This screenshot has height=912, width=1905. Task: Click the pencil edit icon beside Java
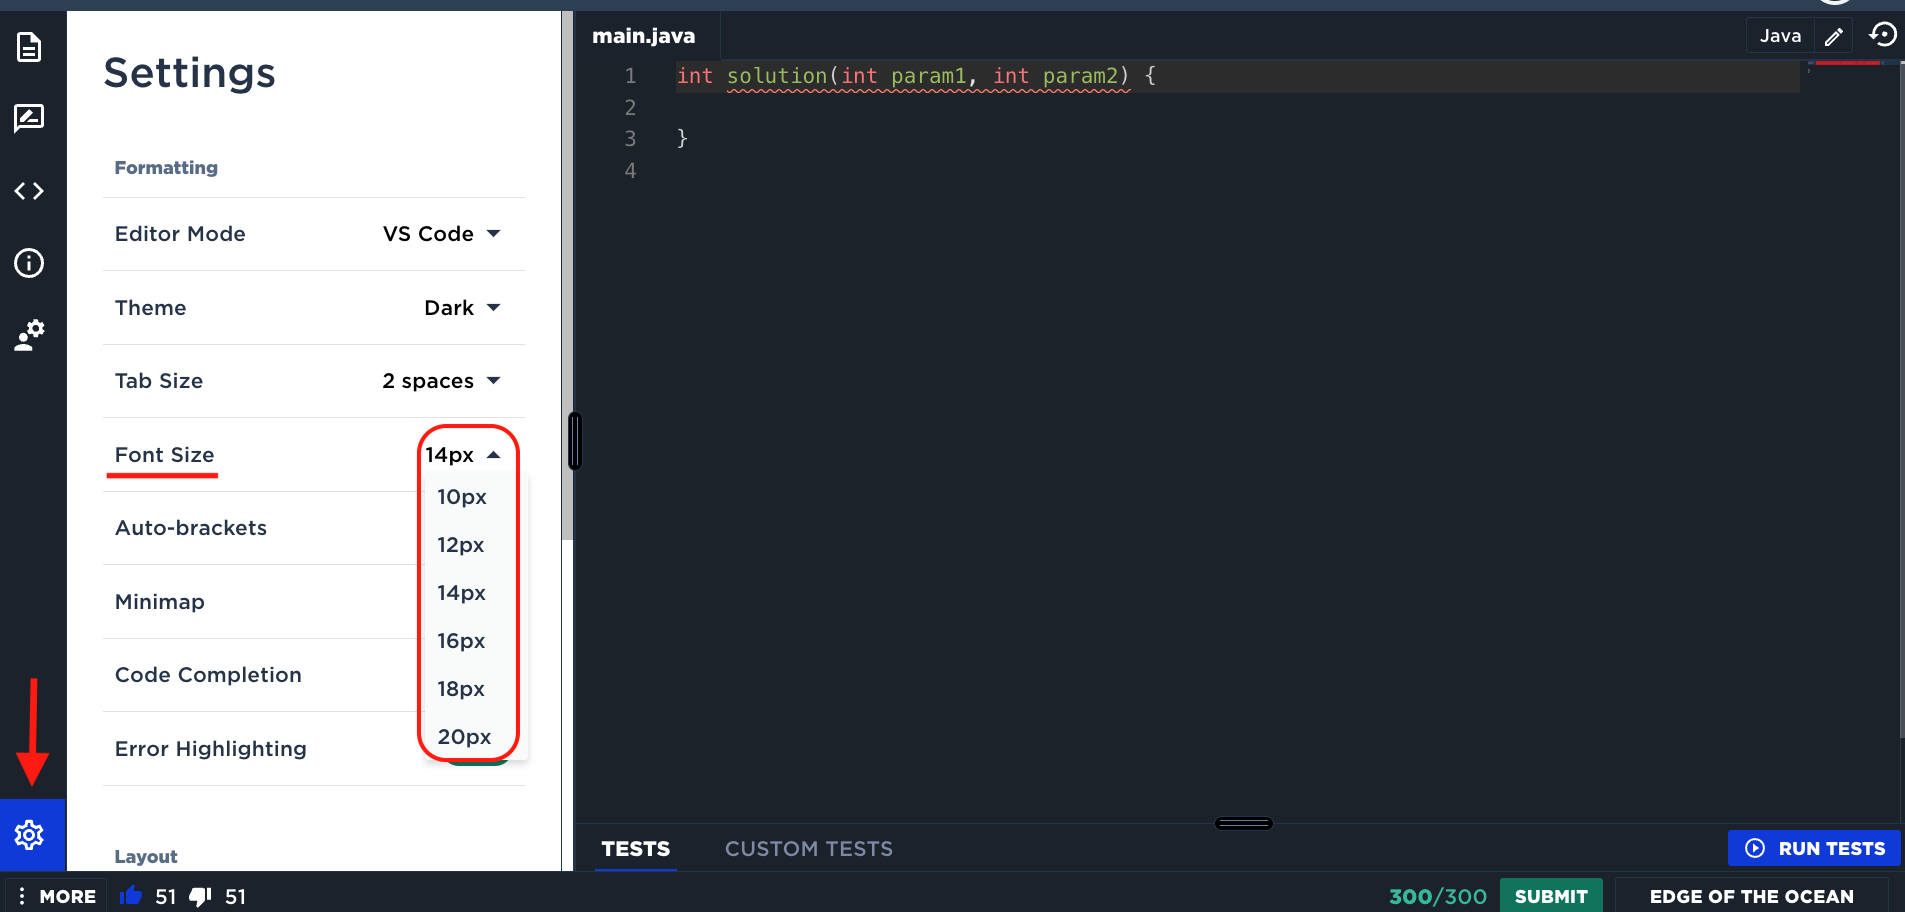1833,37
